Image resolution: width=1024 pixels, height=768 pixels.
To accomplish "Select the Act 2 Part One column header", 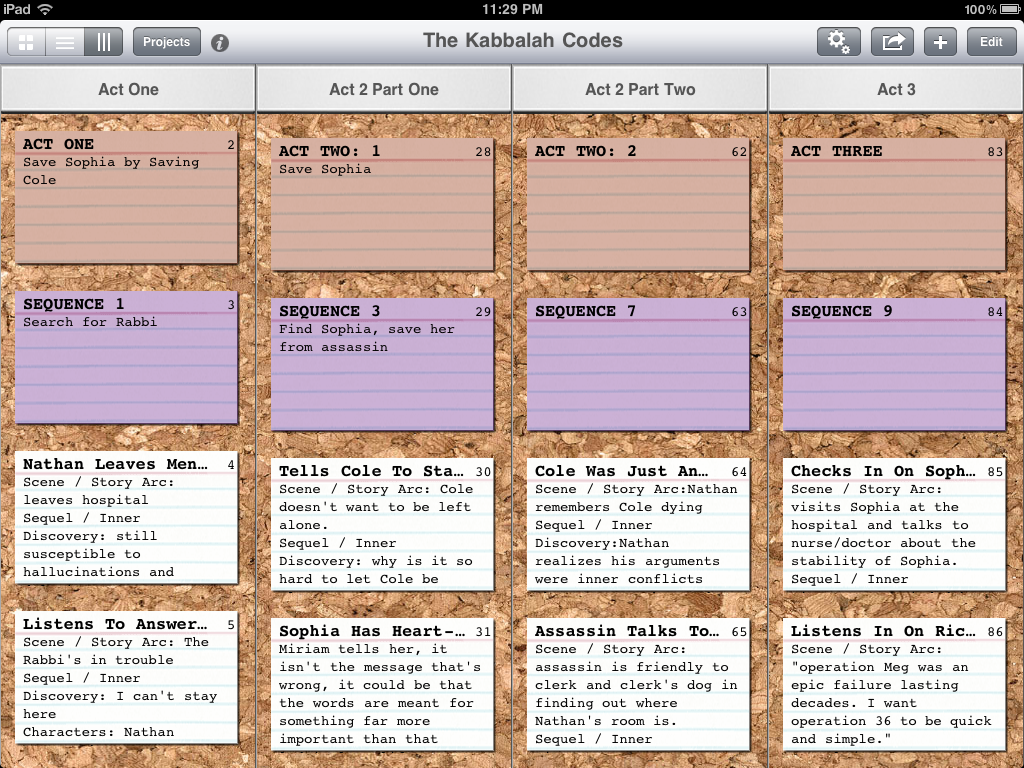I will point(384,89).
